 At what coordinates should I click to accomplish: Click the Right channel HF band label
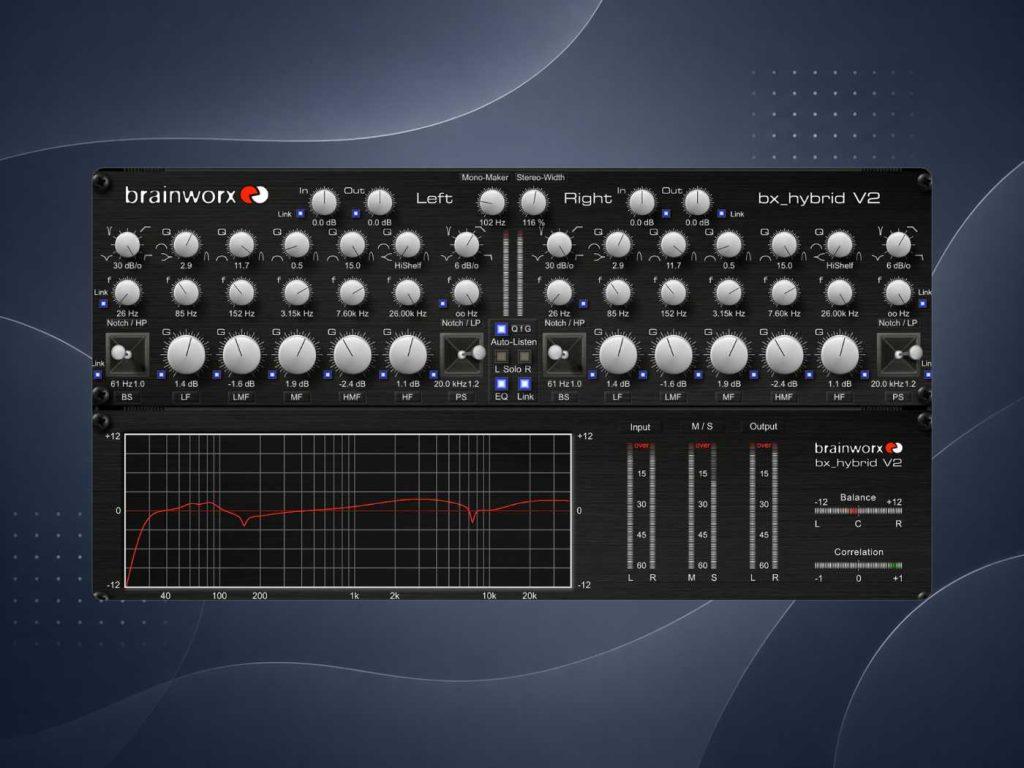coord(840,397)
